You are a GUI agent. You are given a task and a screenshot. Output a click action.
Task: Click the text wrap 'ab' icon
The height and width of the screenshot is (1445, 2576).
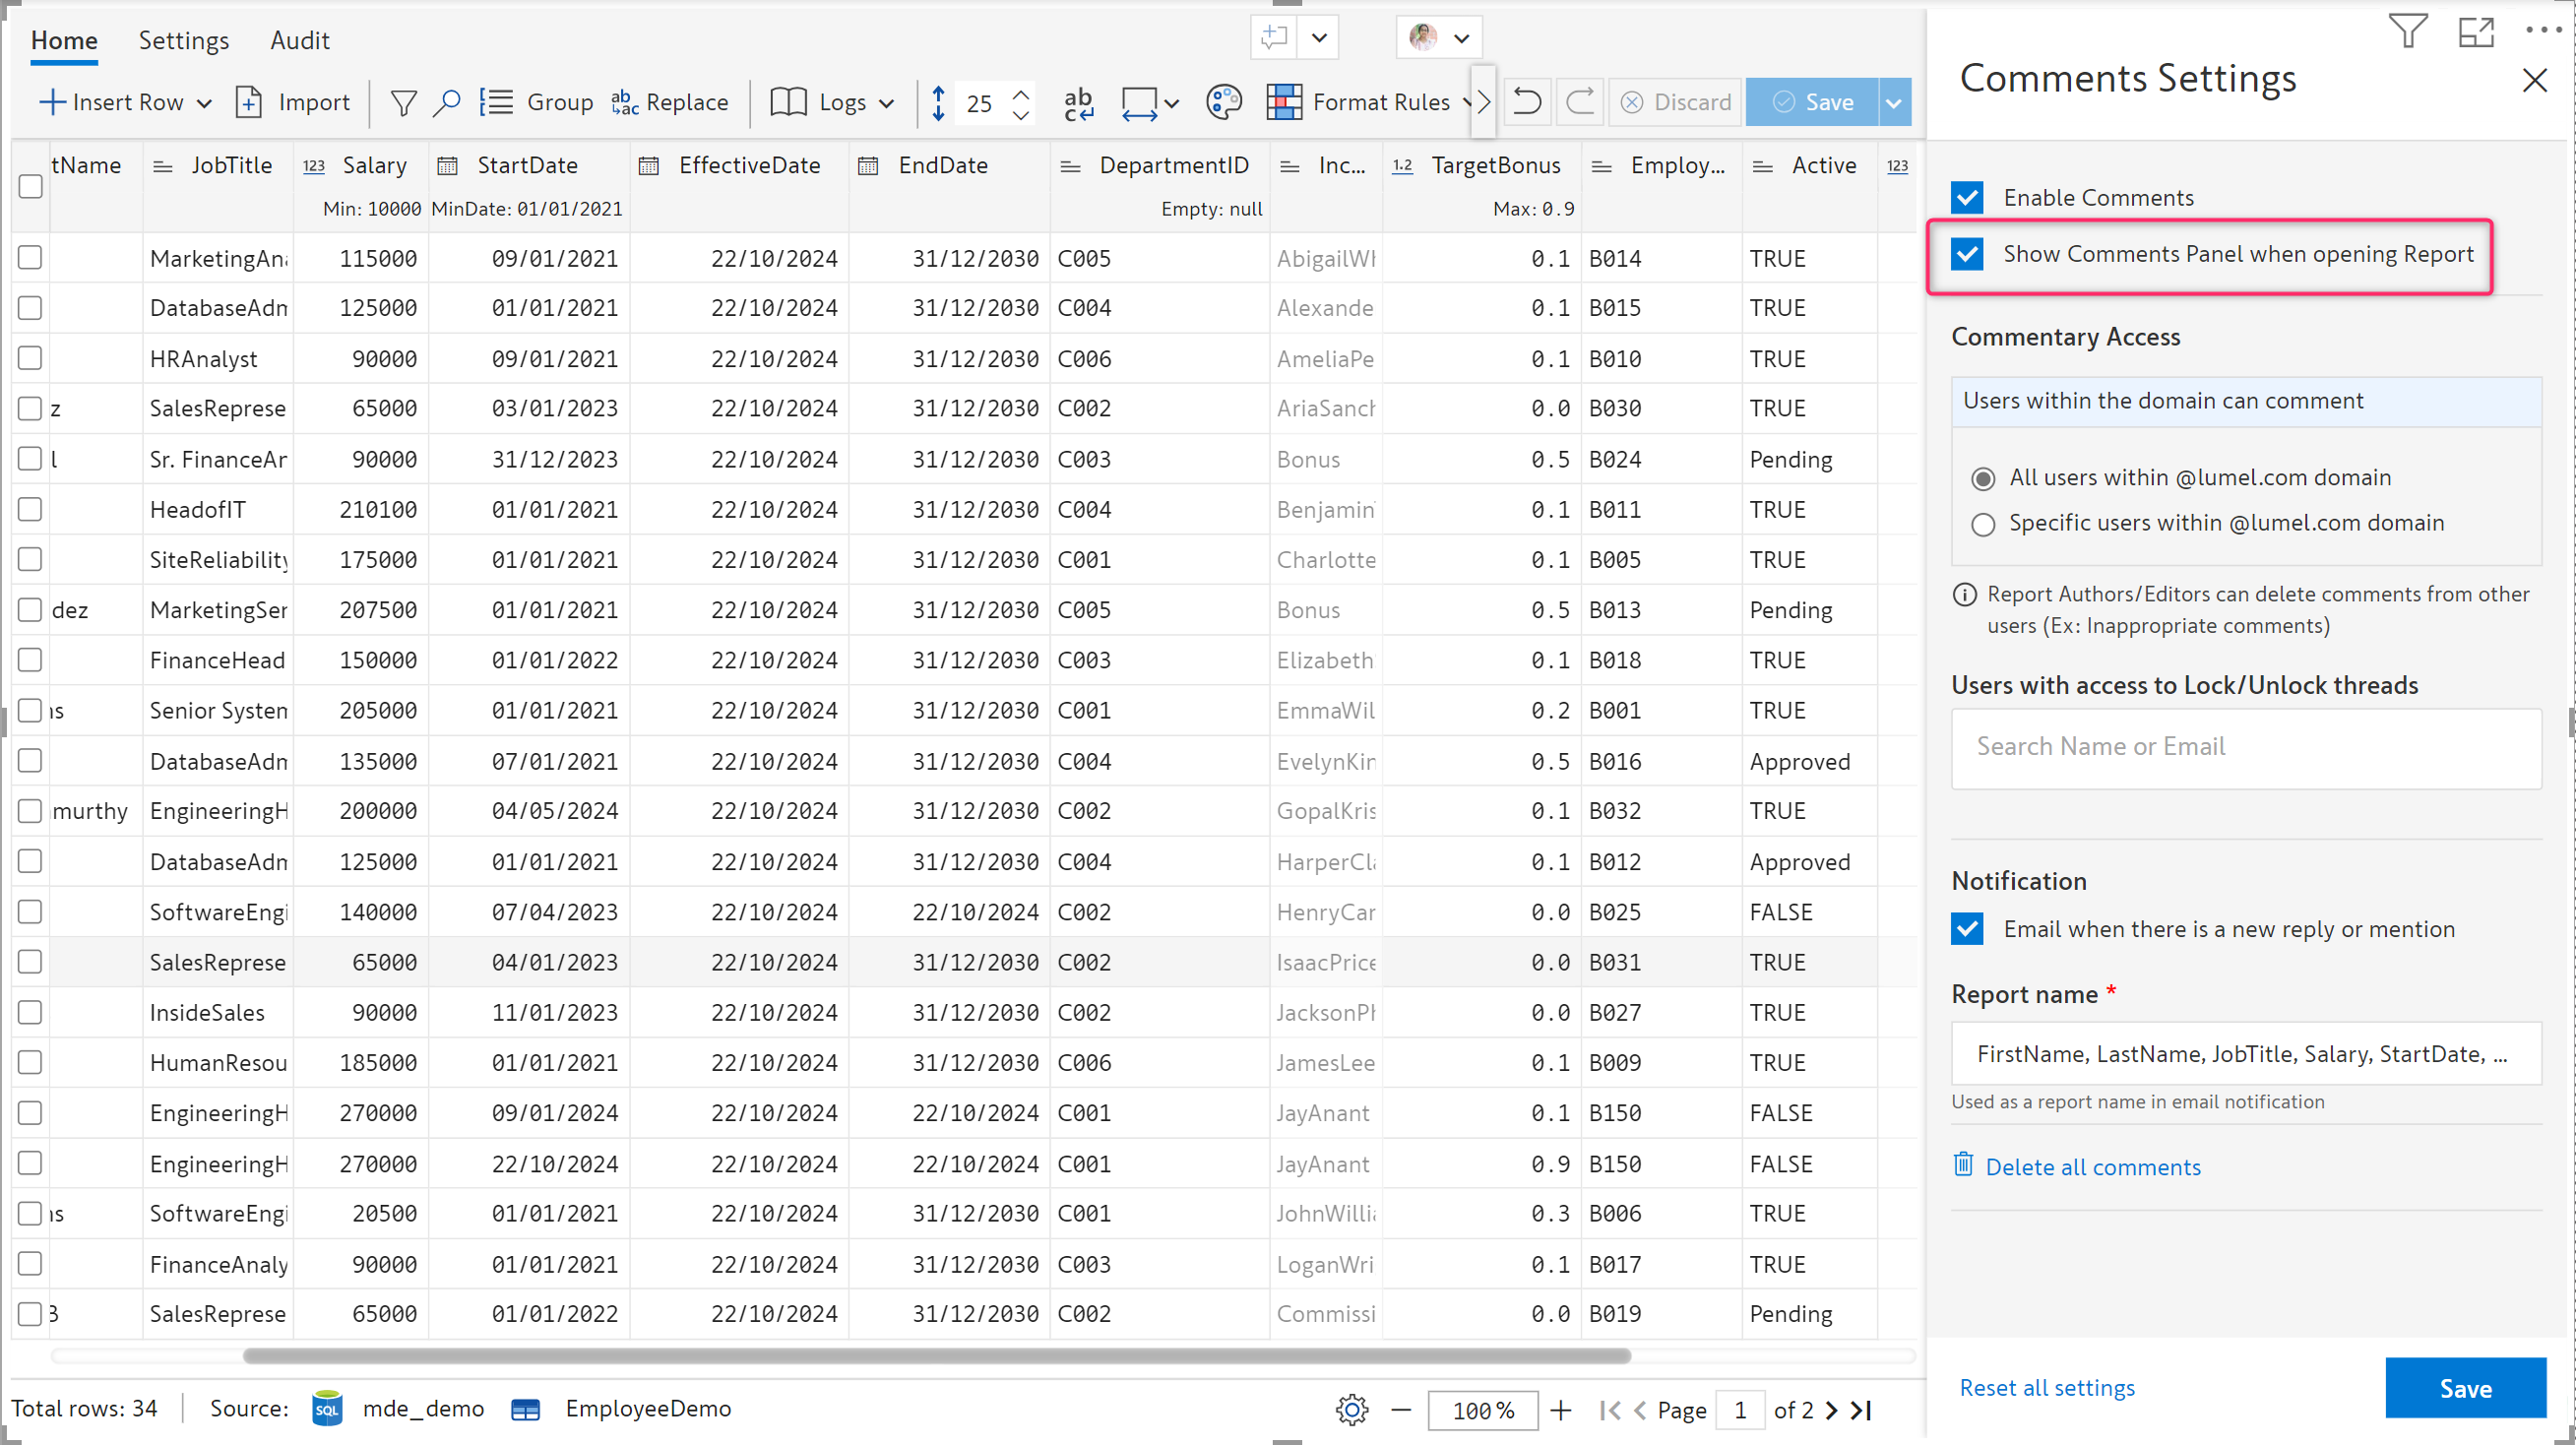coord(1078,103)
